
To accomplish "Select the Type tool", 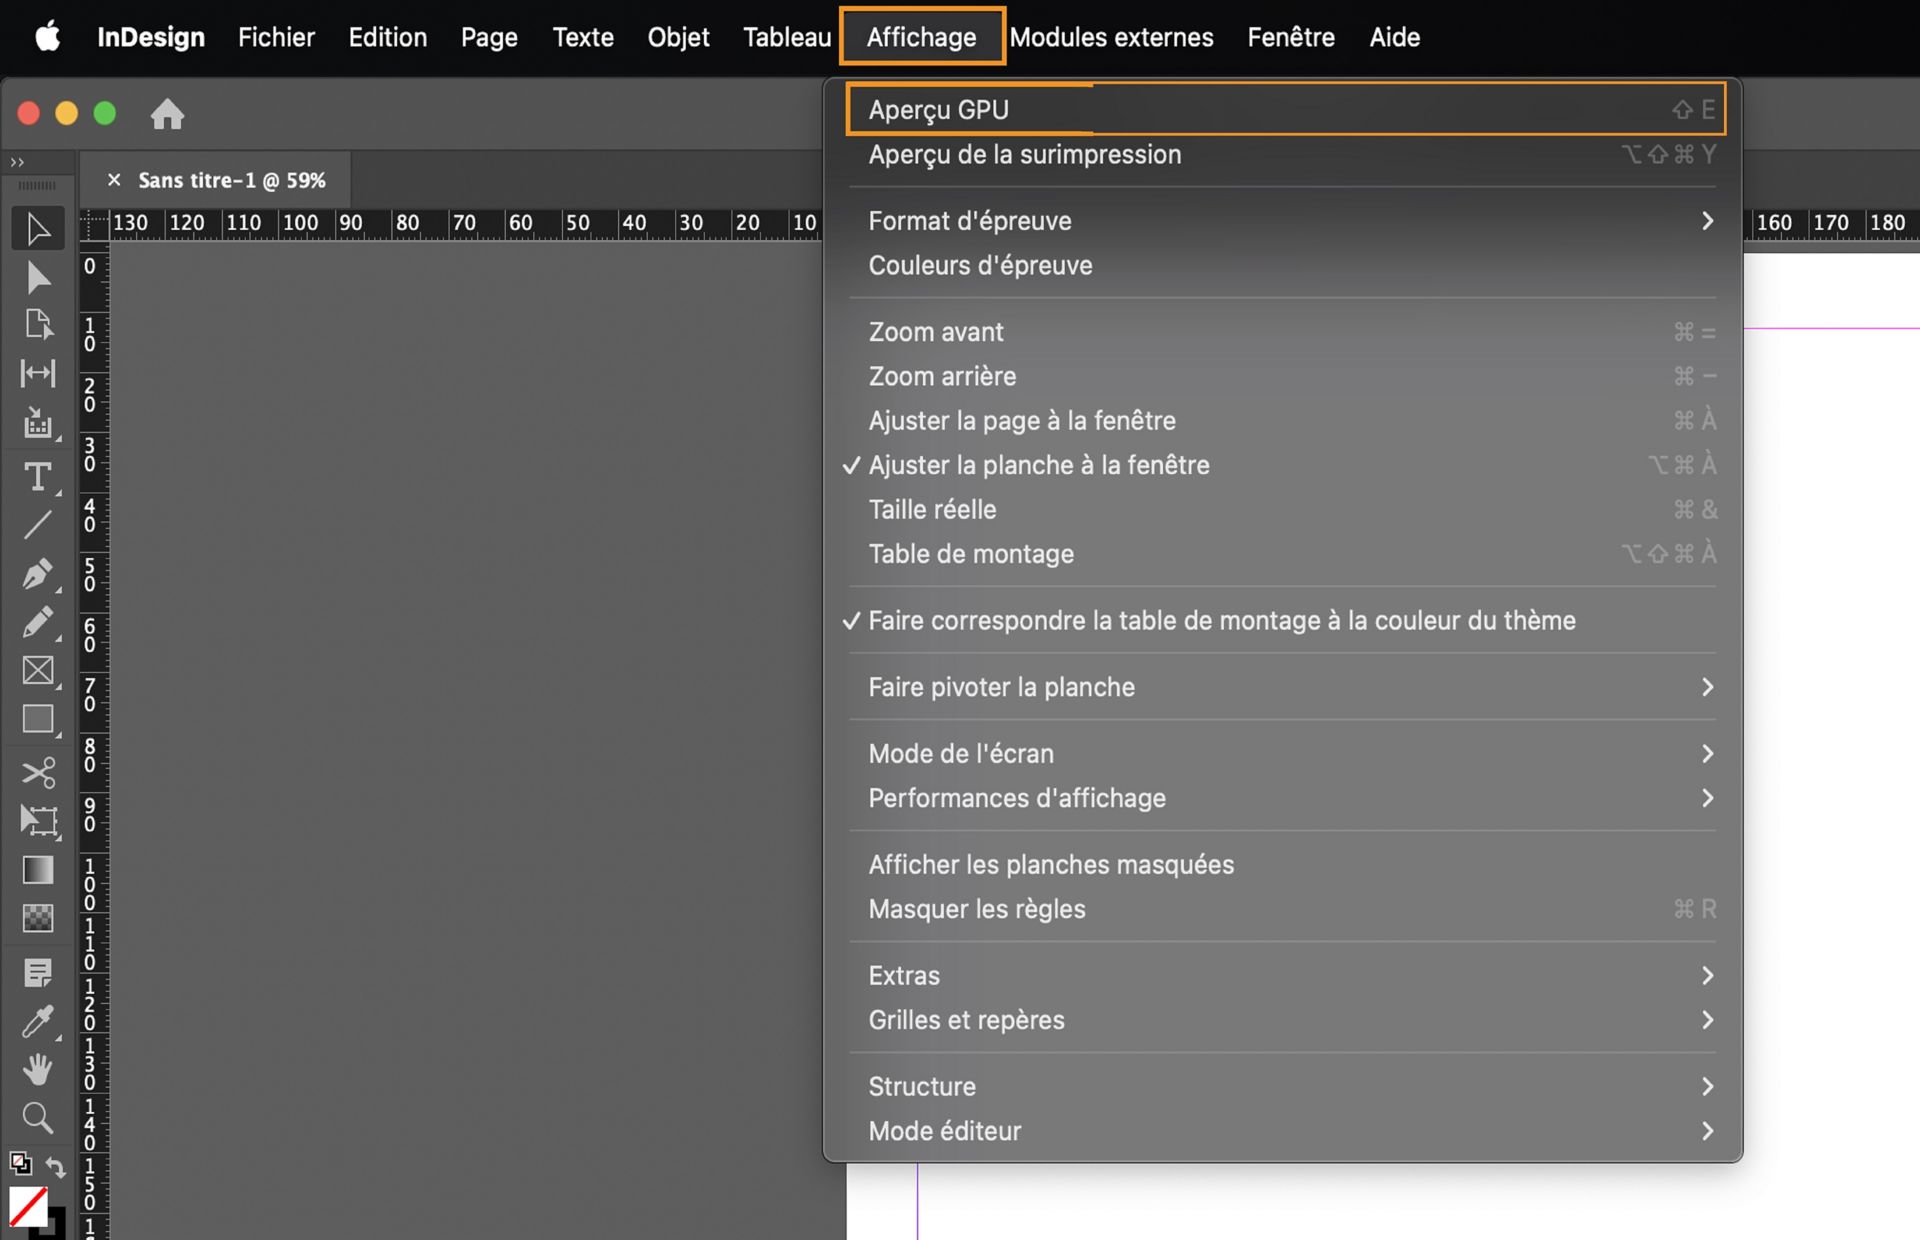I will pyautogui.click(x=38, y=478).
